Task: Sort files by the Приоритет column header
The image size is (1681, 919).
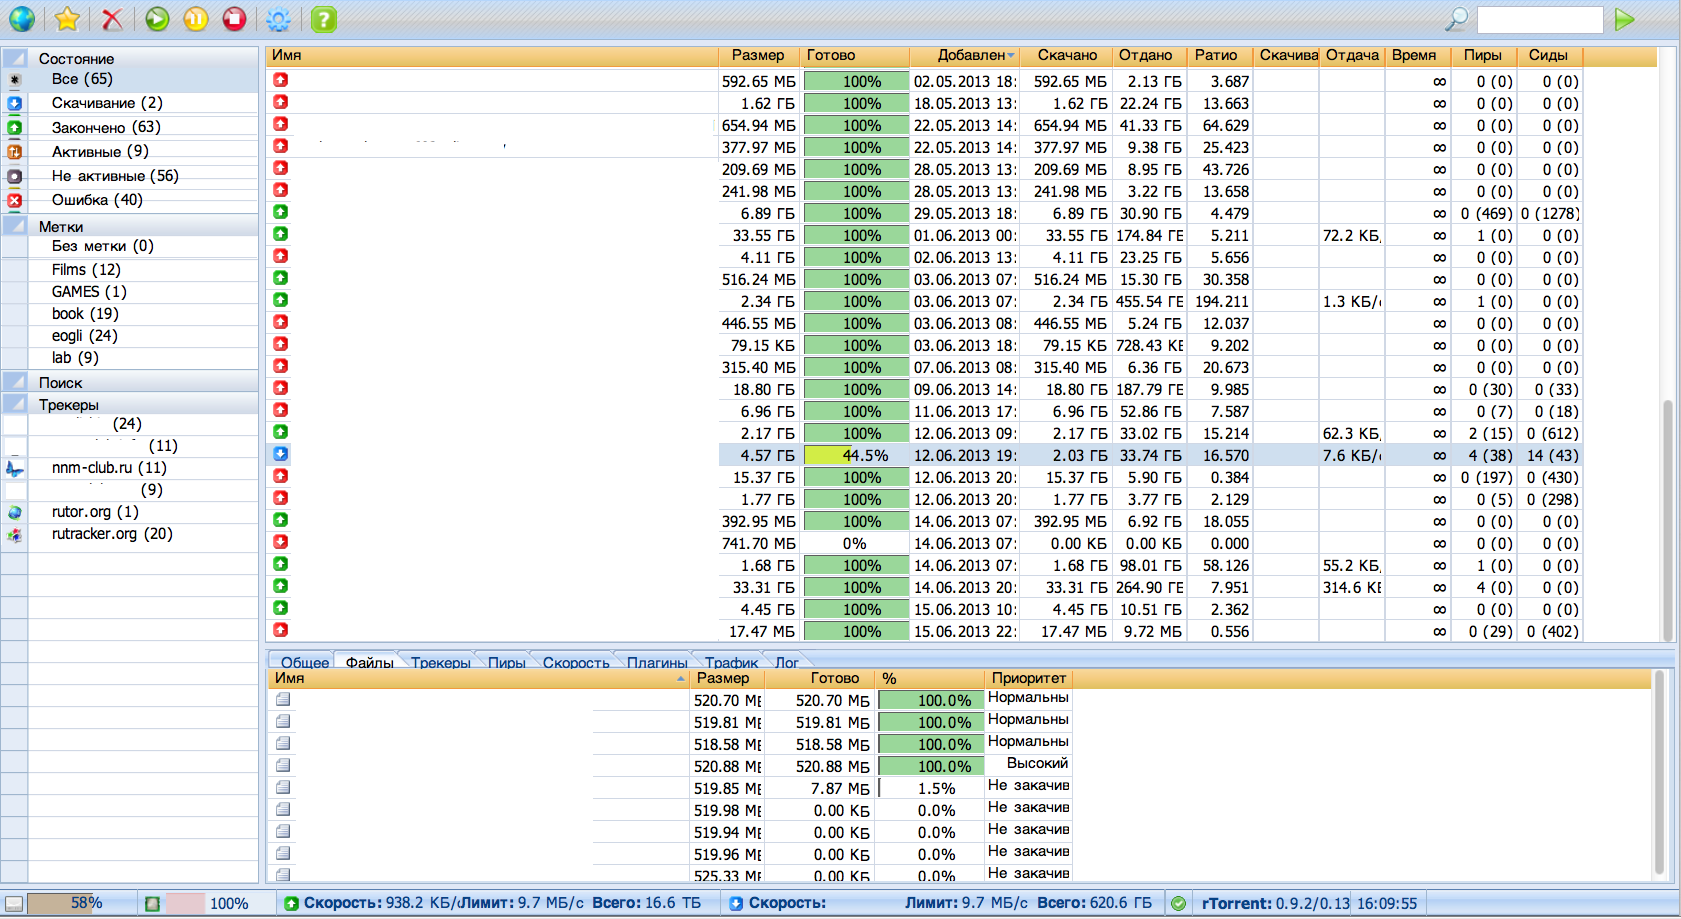Action: (1029, 678)
